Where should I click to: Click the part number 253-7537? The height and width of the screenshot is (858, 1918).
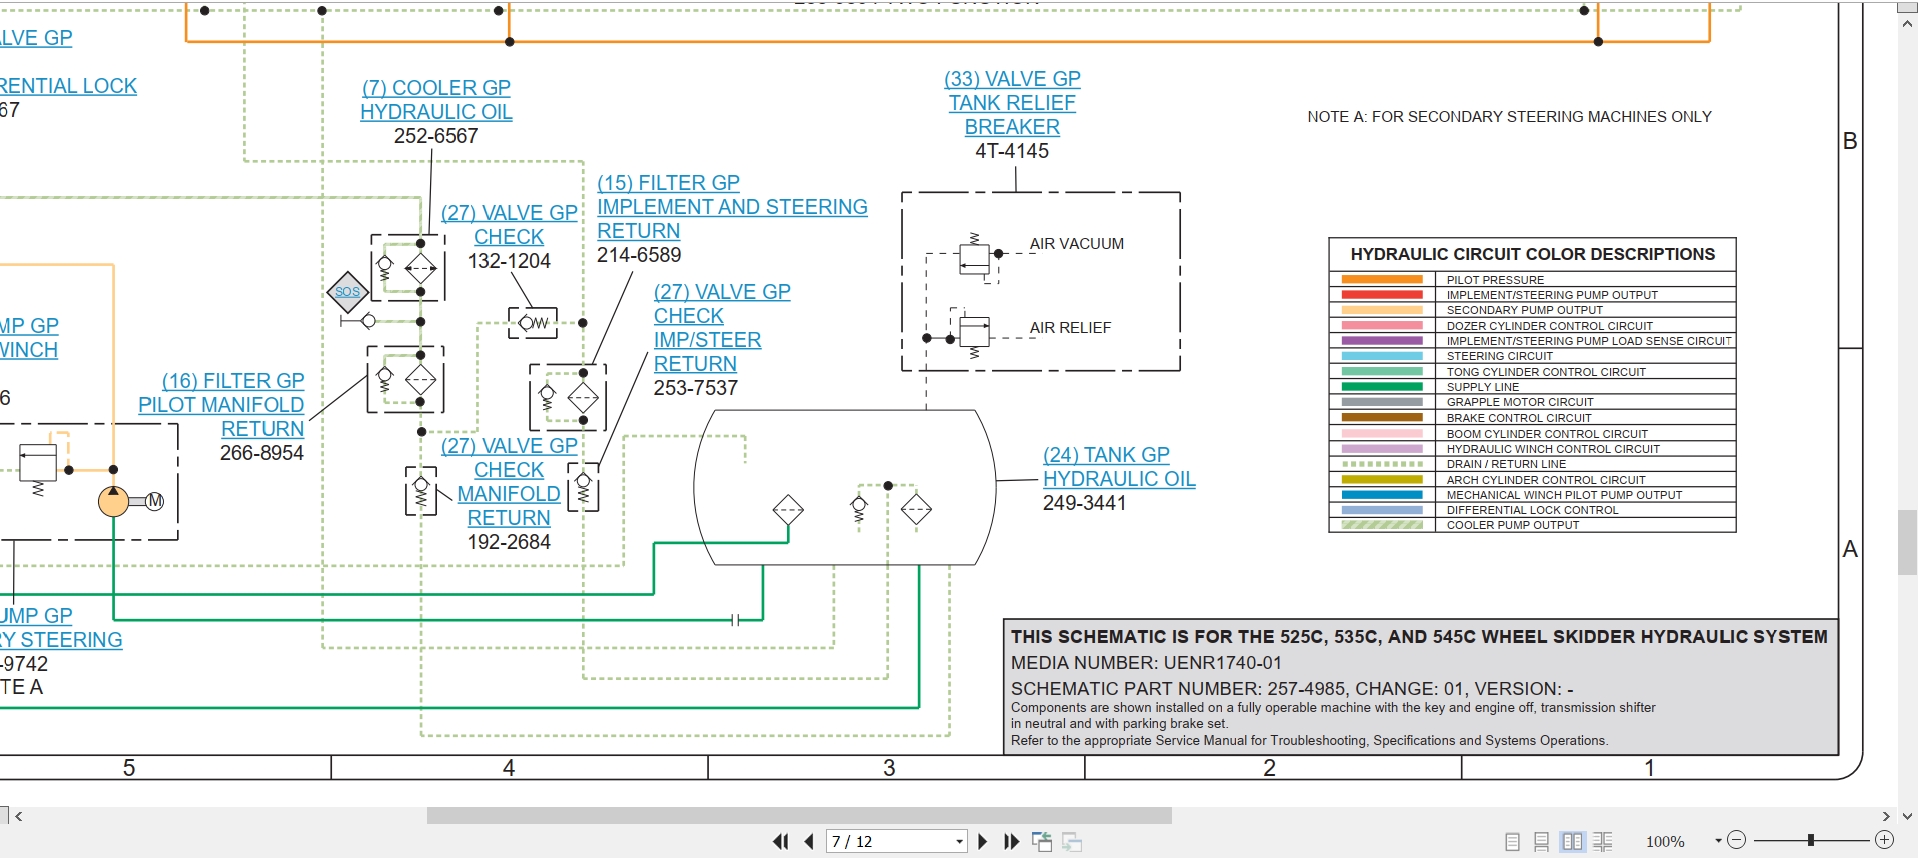pyautogui.click(x=696, y=388)
